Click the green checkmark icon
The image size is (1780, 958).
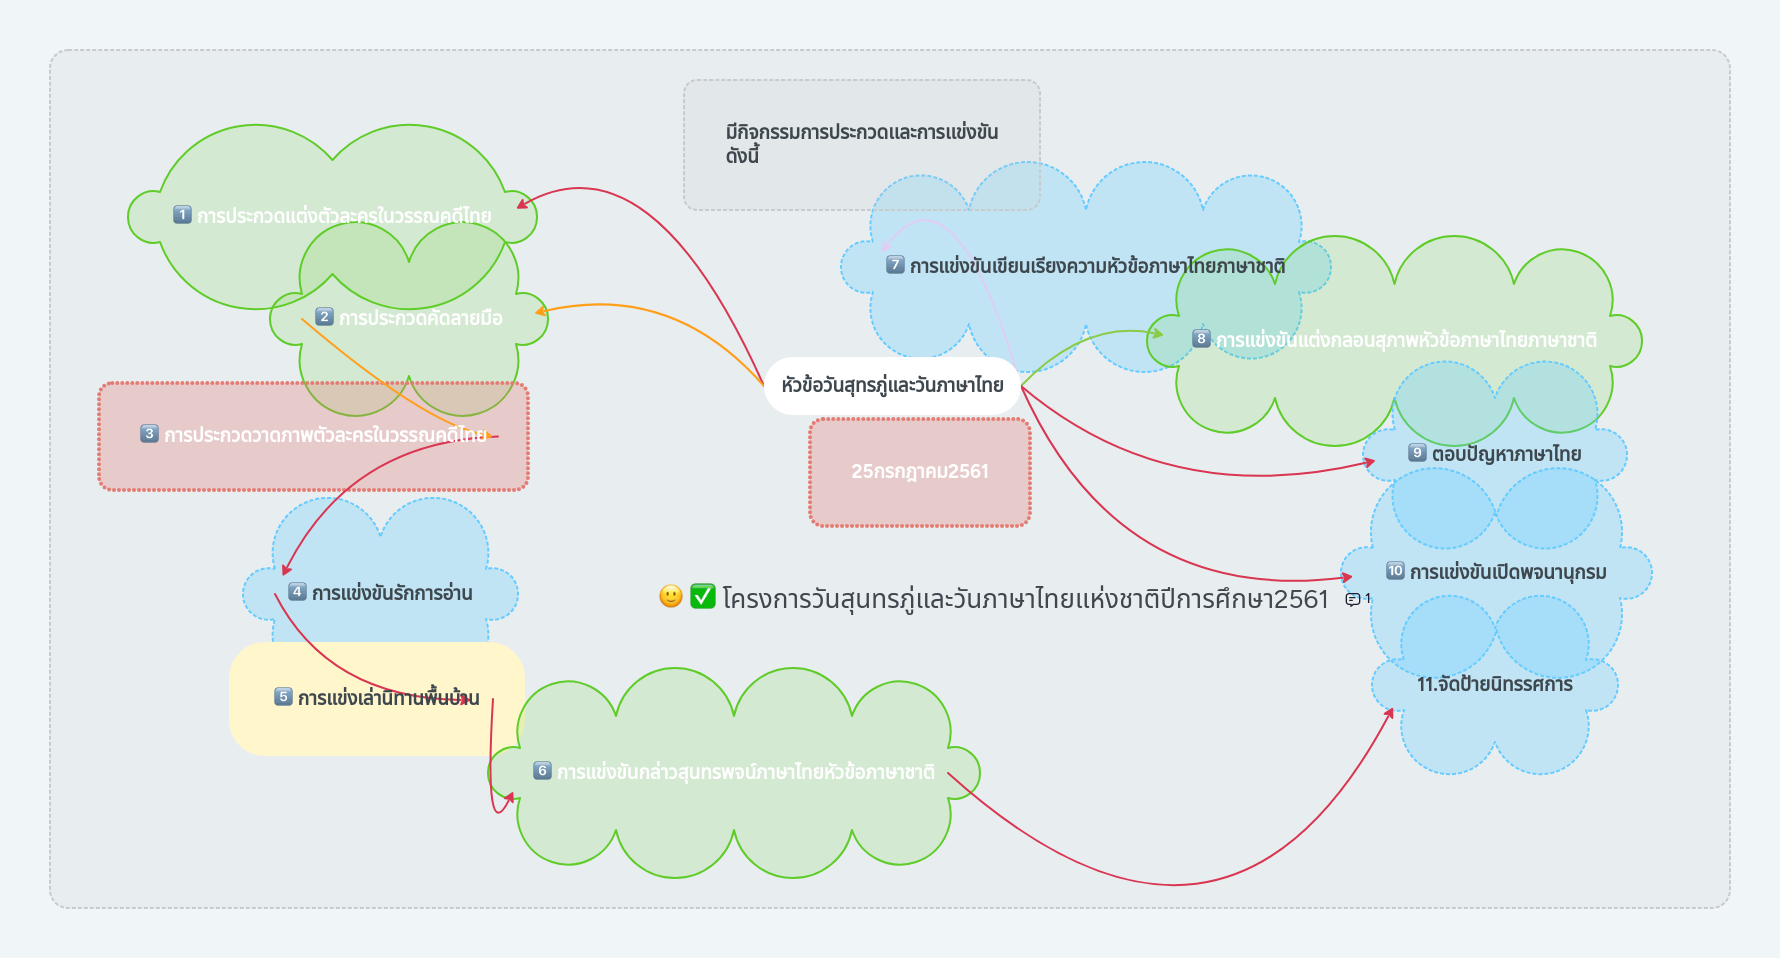(x=703, y=597)
